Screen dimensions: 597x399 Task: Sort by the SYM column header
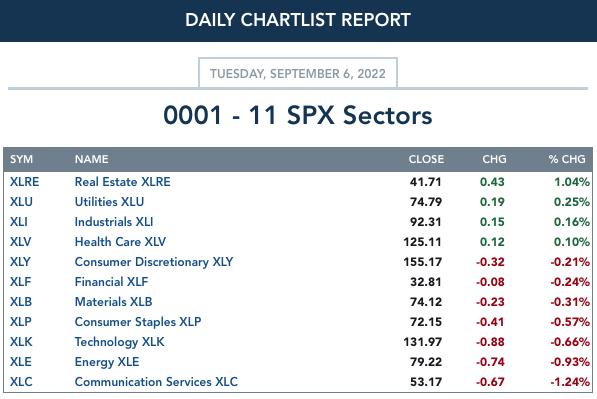[x=21, y=159]
